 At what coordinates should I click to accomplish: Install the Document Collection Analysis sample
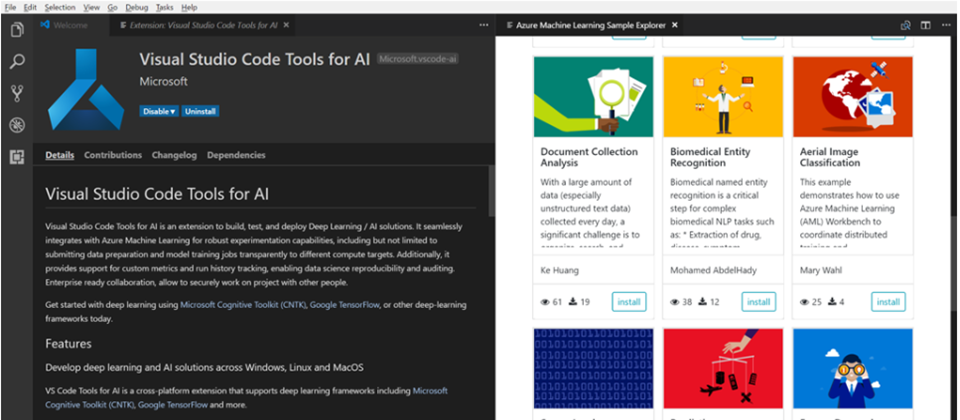pyautogui.click(x=629, y=302)
